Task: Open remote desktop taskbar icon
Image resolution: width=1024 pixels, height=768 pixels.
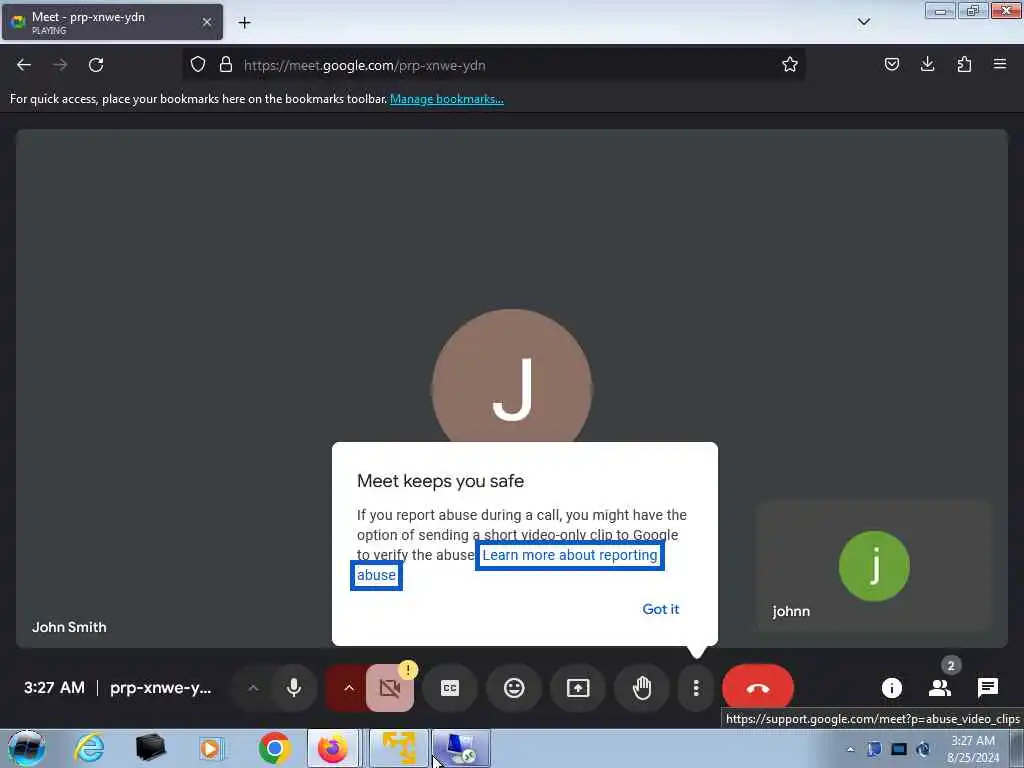Action: 460,748
